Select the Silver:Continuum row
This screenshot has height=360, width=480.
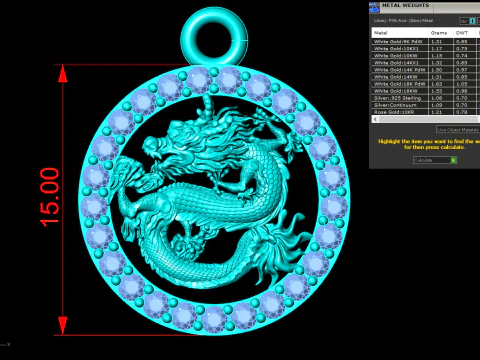click(426, 105)
